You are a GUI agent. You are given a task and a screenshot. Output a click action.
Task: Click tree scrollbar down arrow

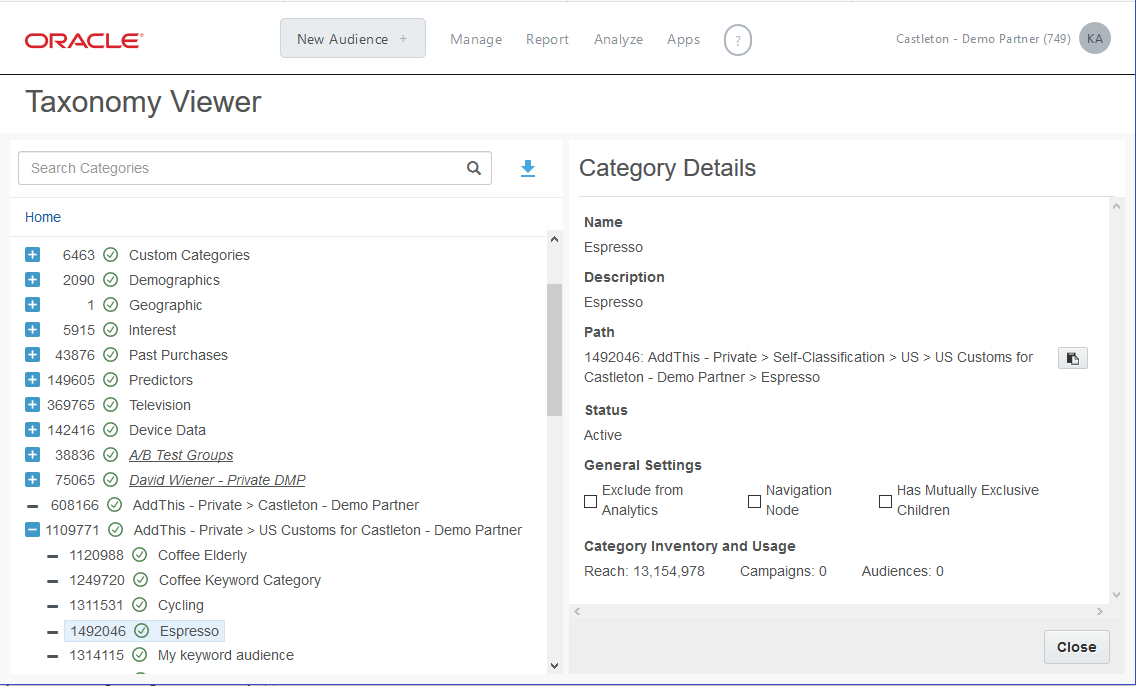coord(554,666)
